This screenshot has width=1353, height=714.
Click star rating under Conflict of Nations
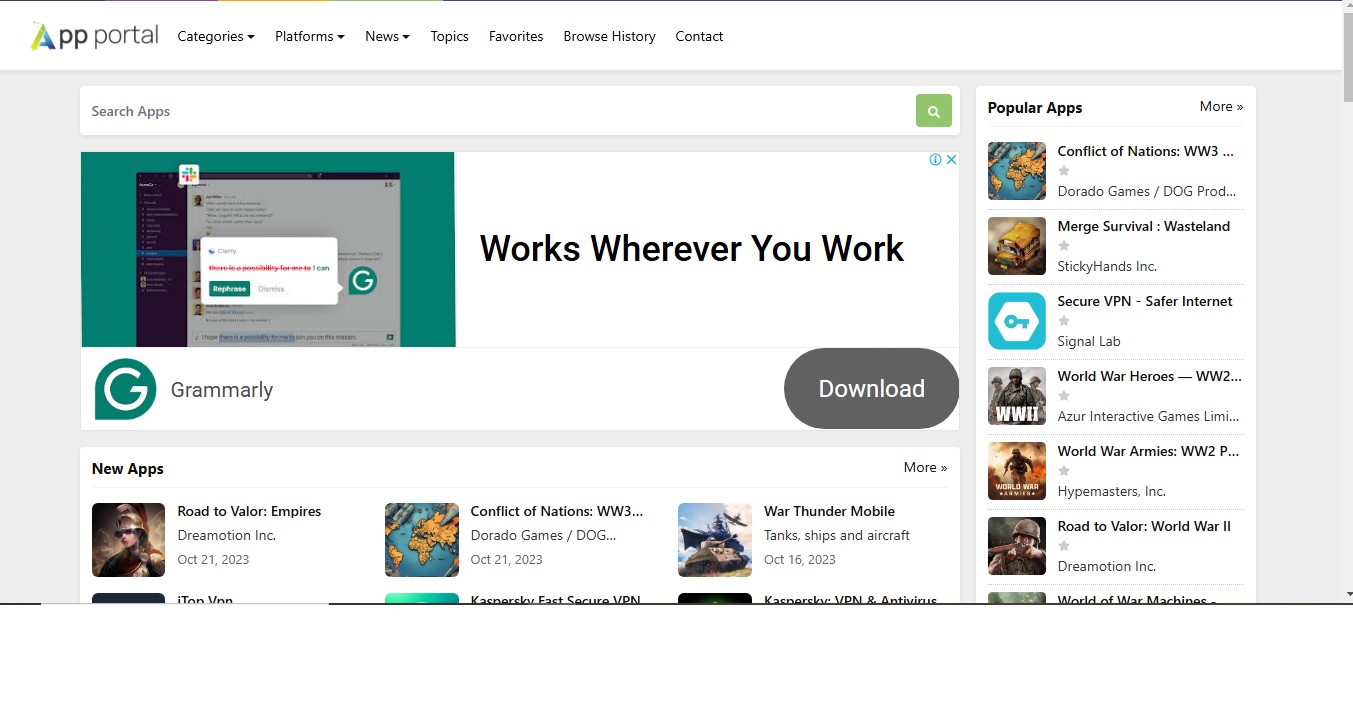(1064, 171)
